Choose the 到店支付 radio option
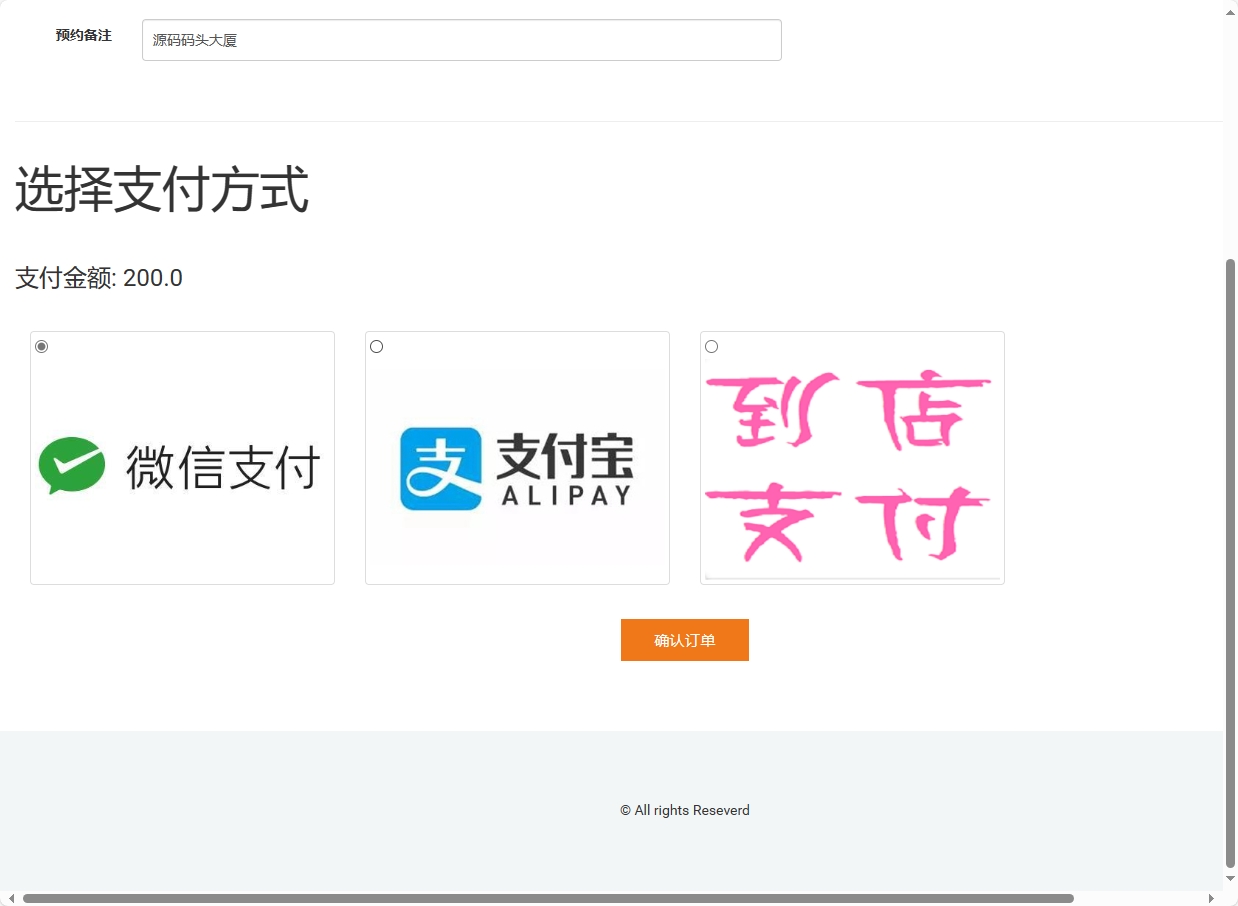This screenshot has height=906, width=1238. (x=711, y=346)
